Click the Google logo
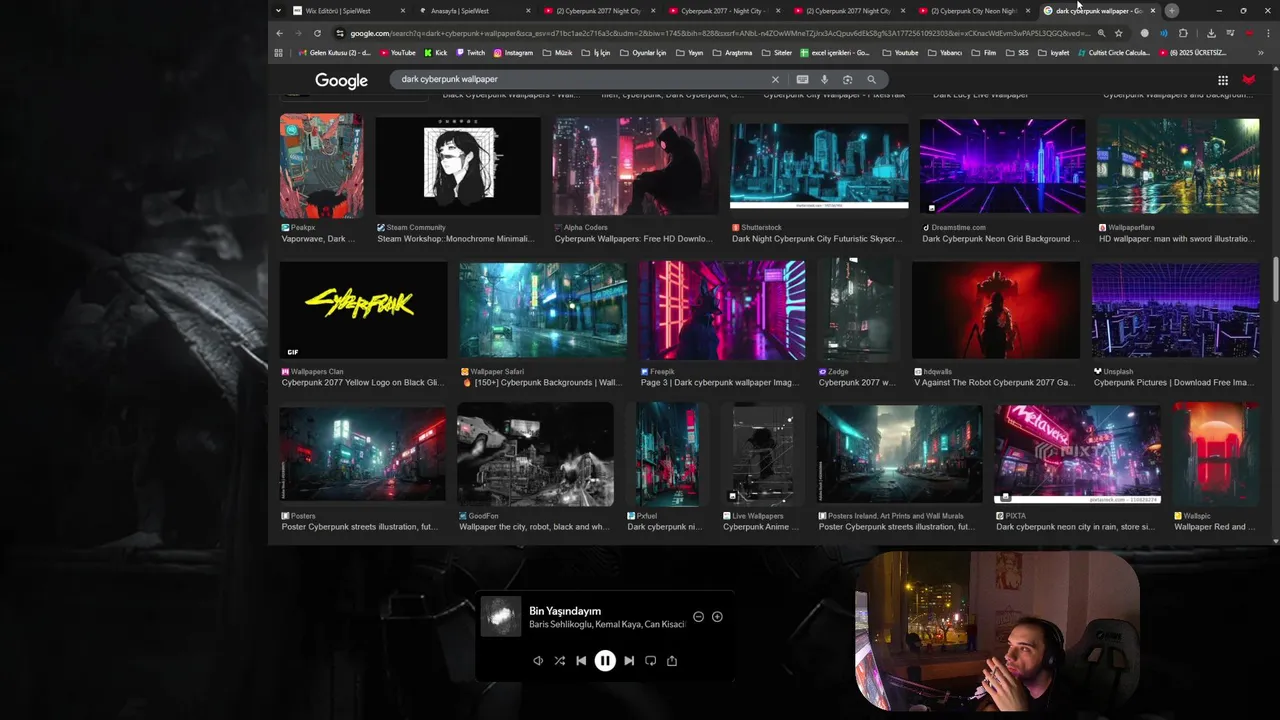1280x720 pixels. point(341,80)
